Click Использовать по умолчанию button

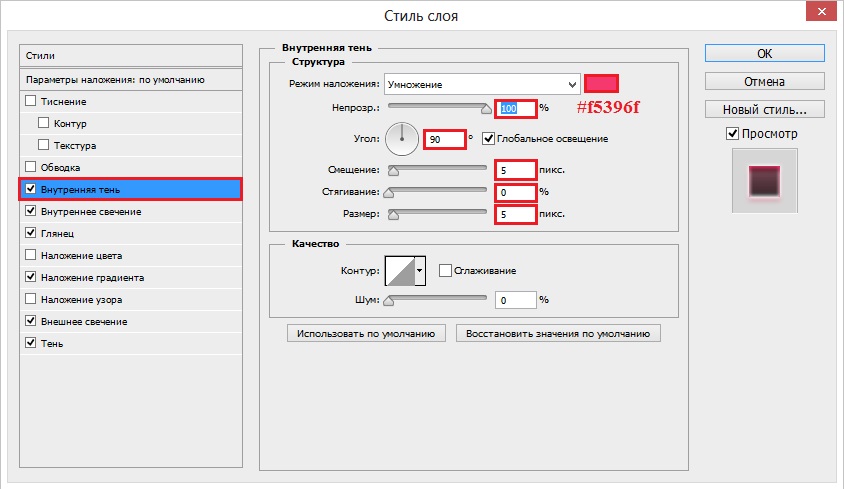[x=366, y=333]
